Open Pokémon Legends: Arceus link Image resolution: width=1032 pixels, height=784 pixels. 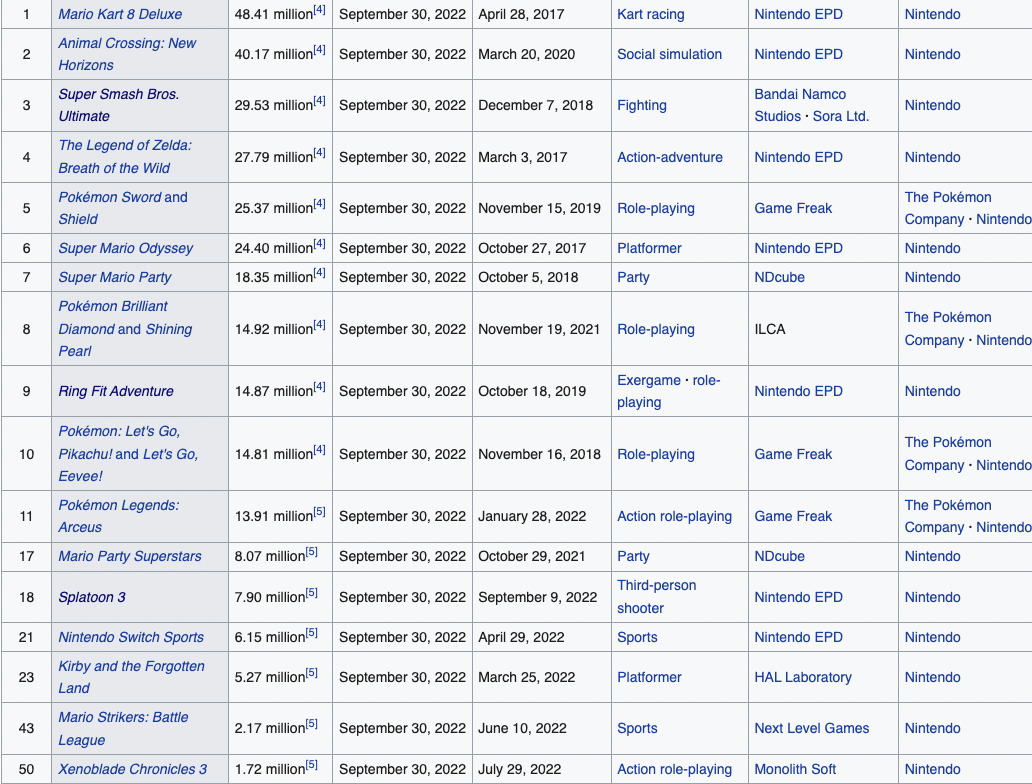click(118, 516)
